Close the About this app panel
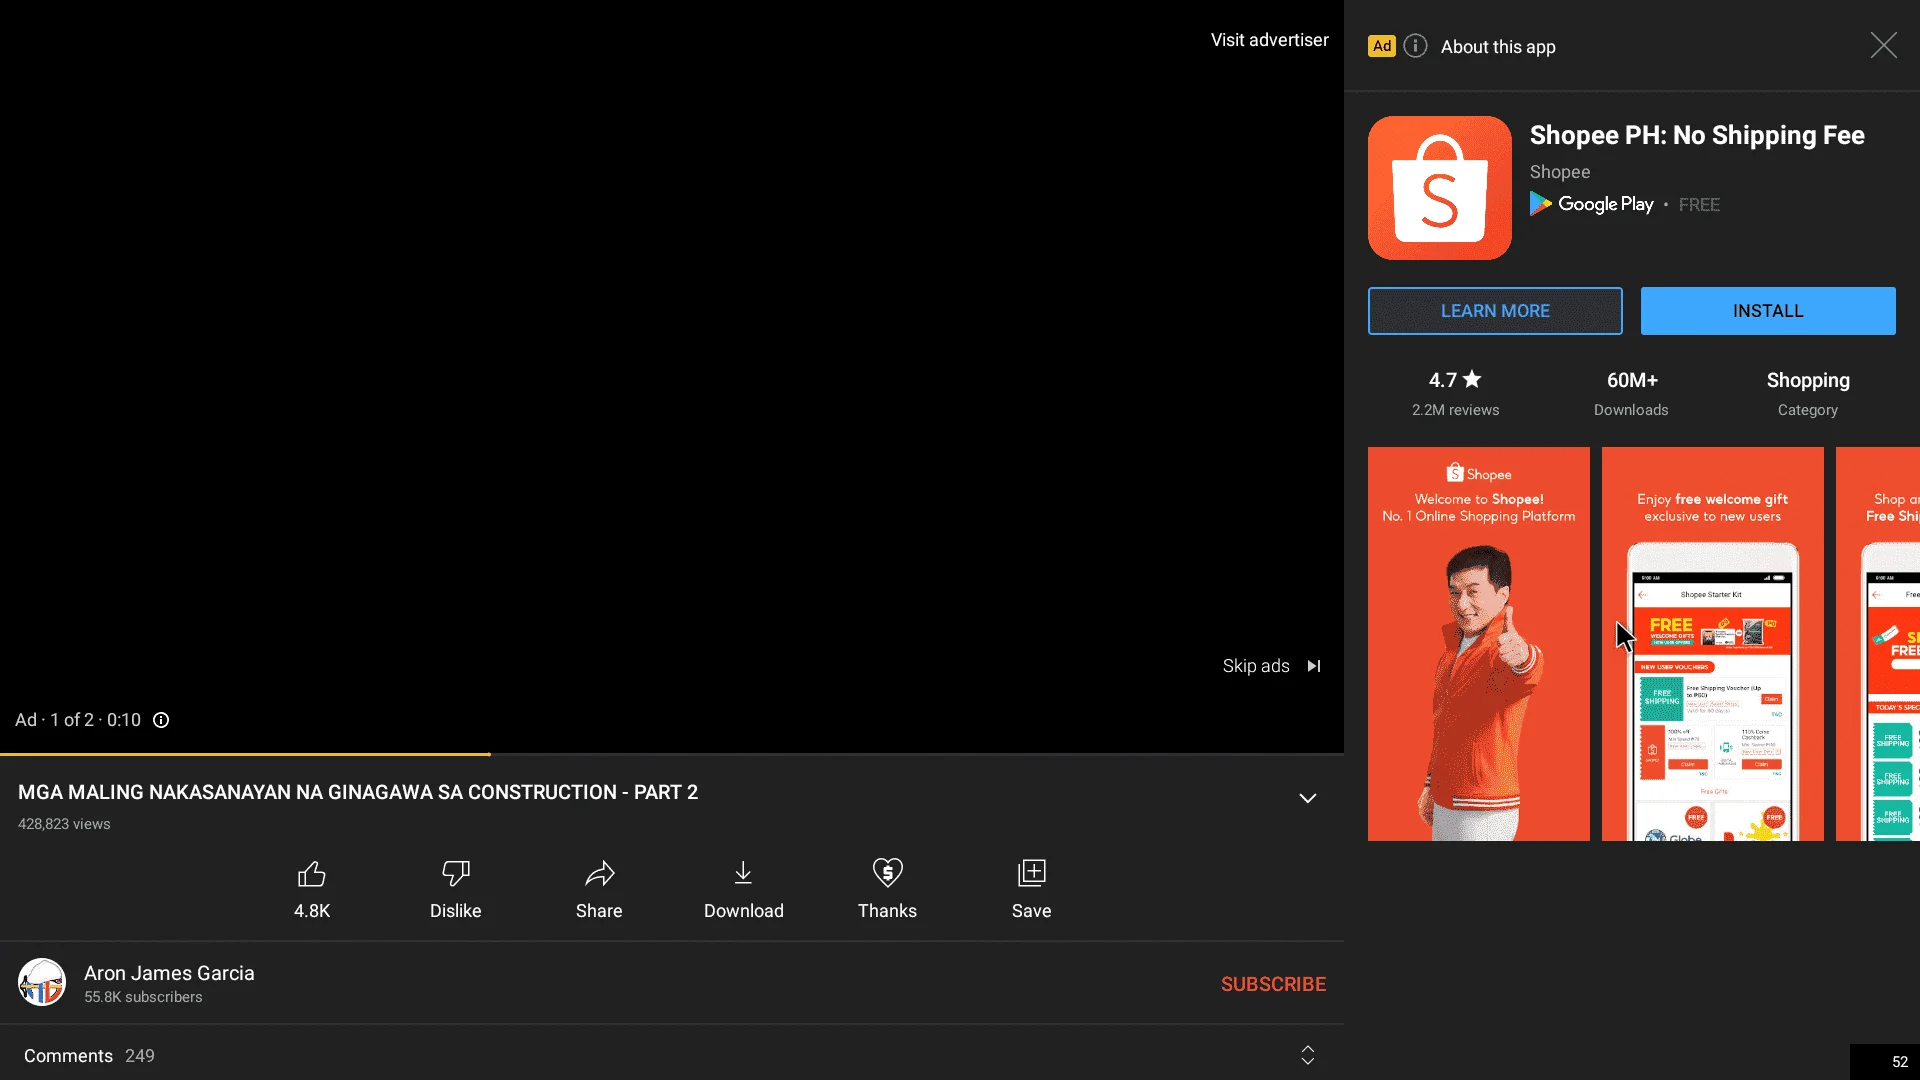The height and width of the screenshot is (1080, 1920). coord(1883,45)
